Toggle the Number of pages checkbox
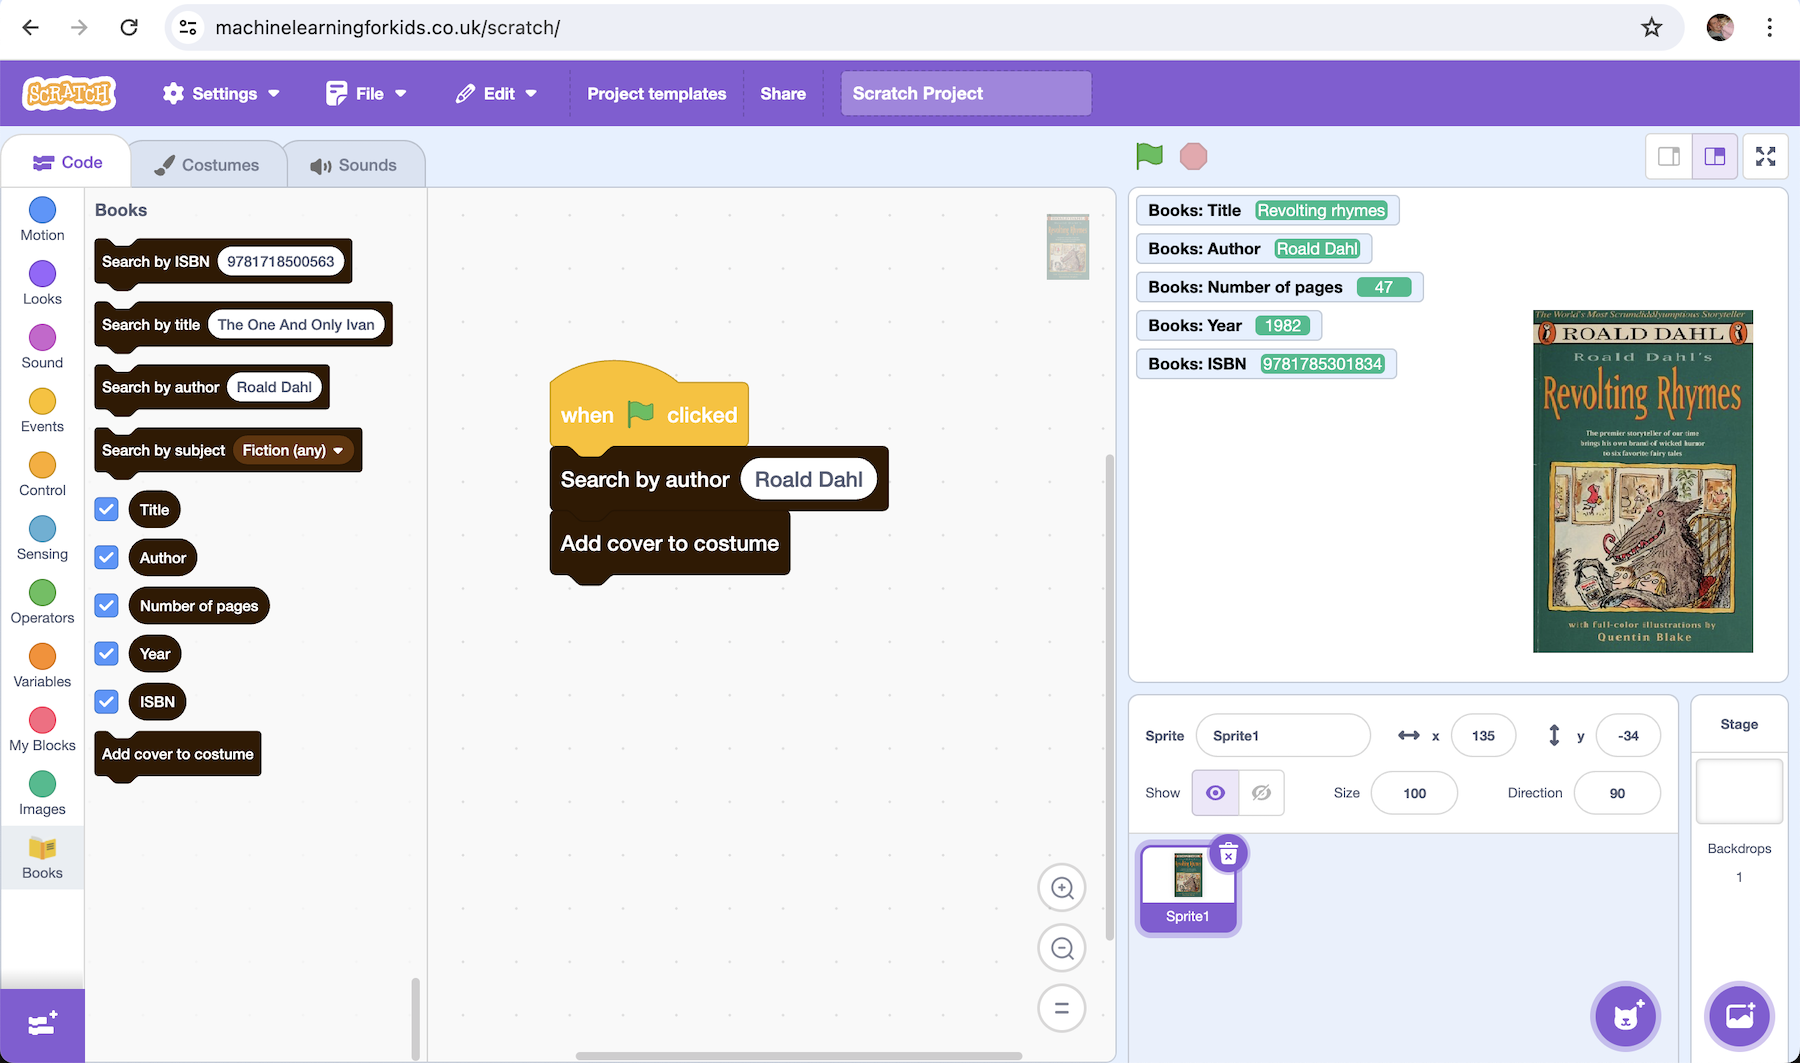 [107, 605]
